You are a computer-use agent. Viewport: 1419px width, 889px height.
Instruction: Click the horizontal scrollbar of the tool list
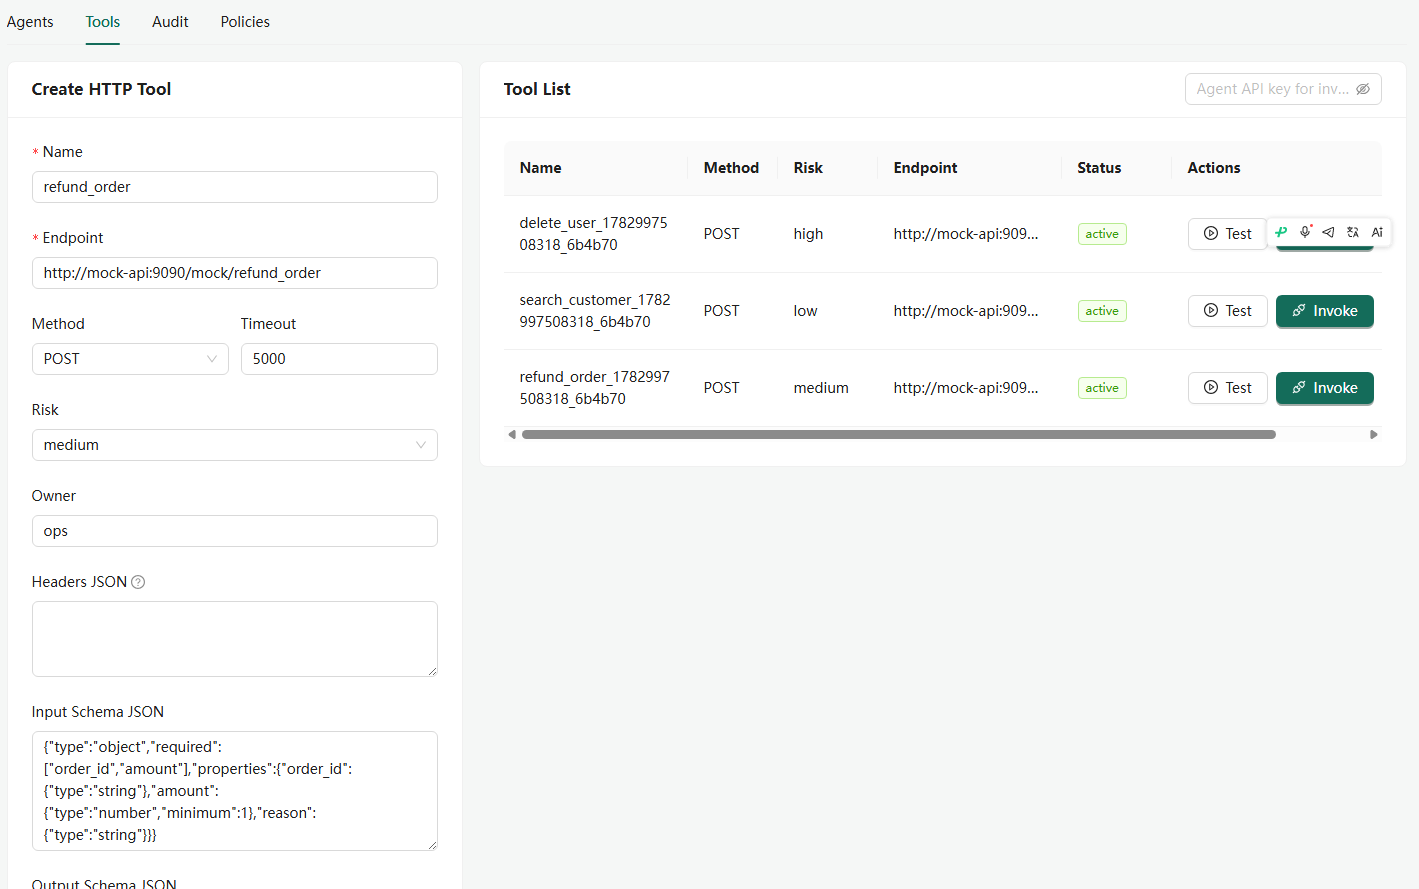(898, 435)
